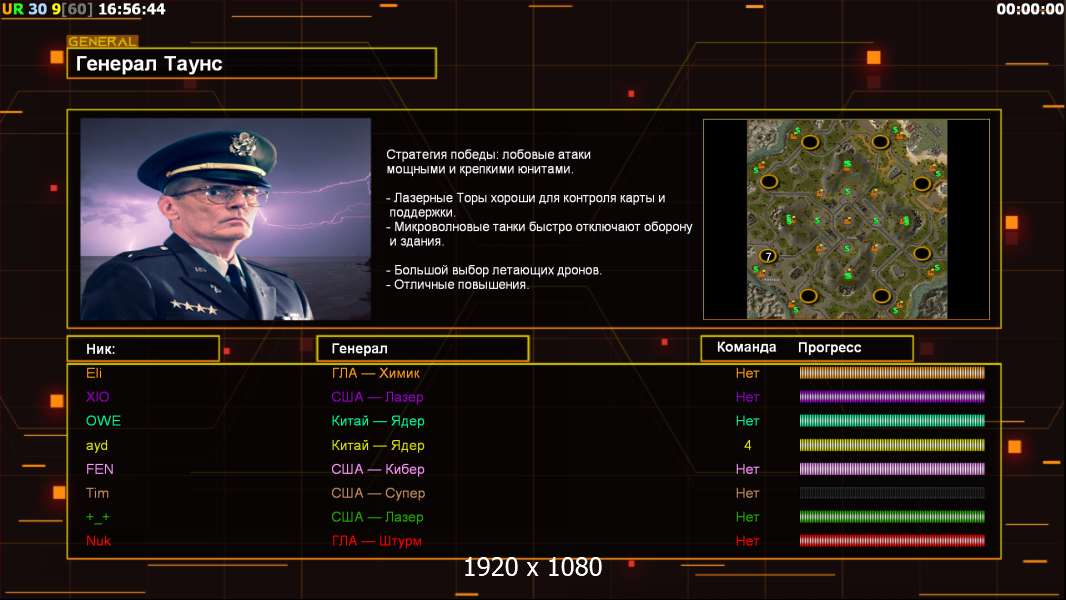The image size is (1066, 600).
Task: Click the GENERAL label tag
Action: (x=103, y=41)
